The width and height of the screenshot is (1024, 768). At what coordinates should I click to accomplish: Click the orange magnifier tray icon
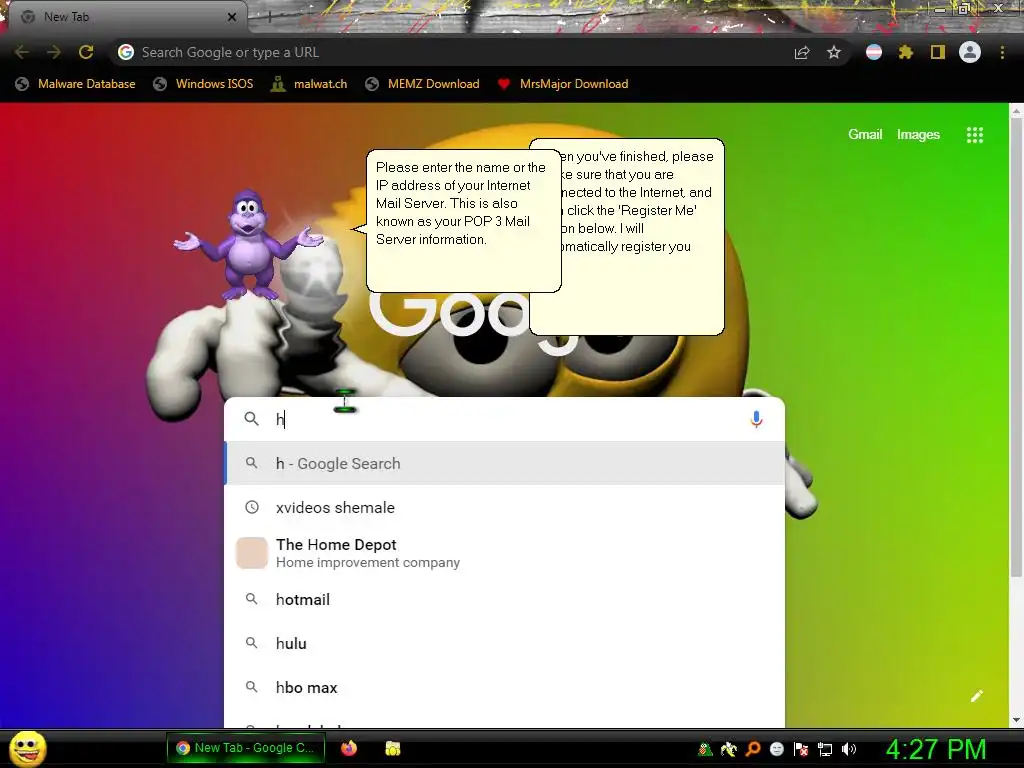pos(753,749)
